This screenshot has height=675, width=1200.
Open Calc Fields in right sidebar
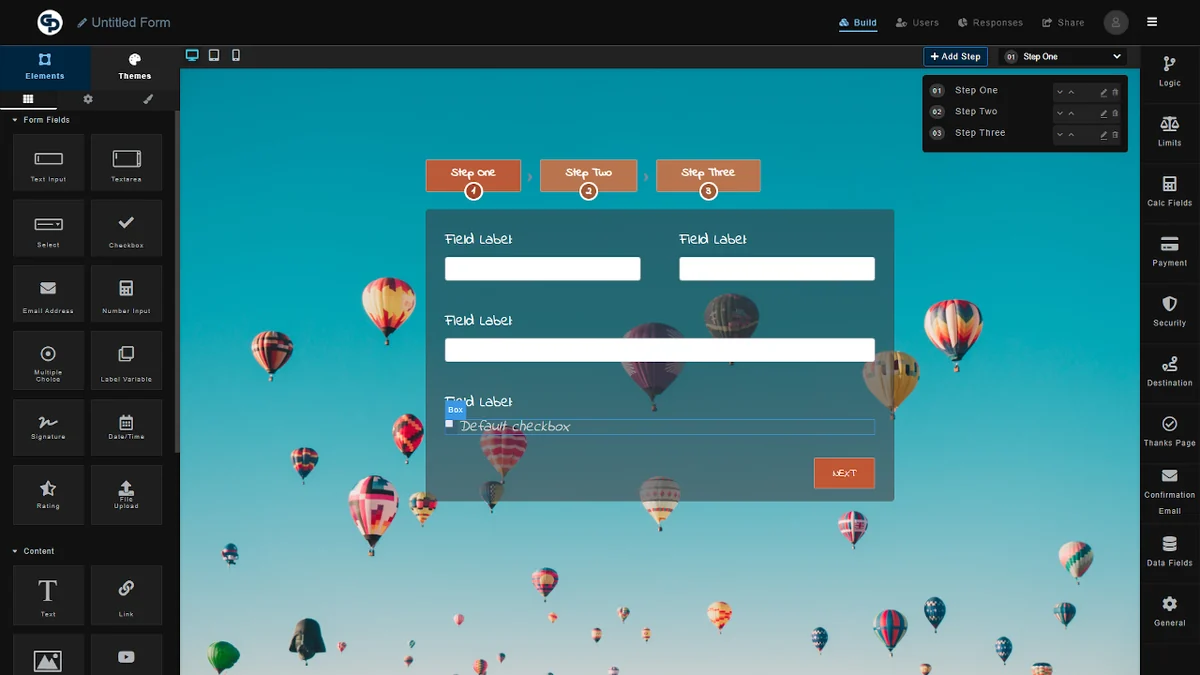pyautogui.click(x=1169, y=191)
